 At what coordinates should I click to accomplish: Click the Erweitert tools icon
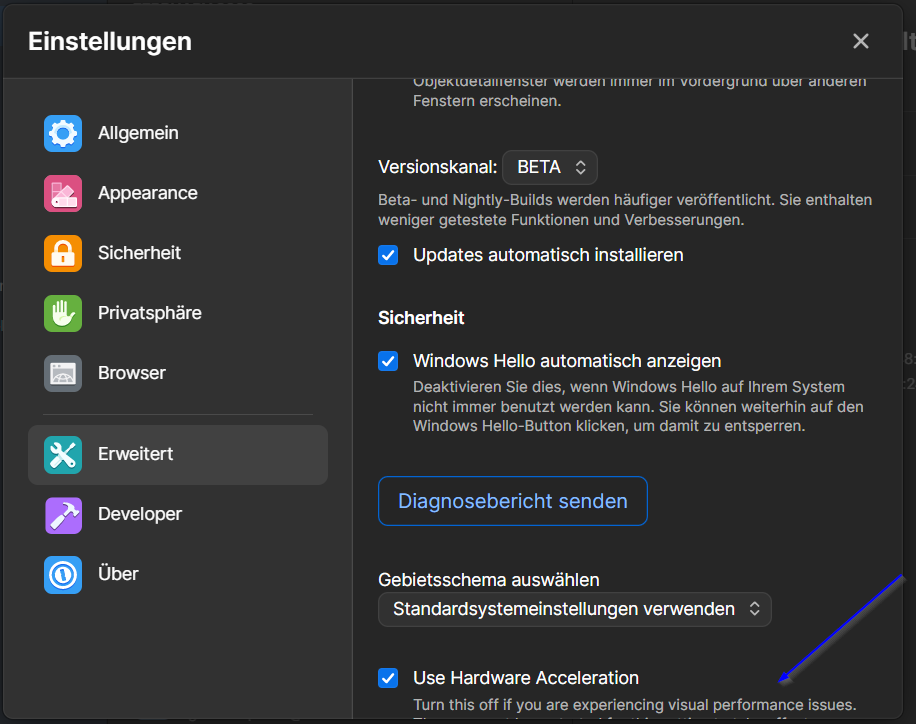coord(63,455)
